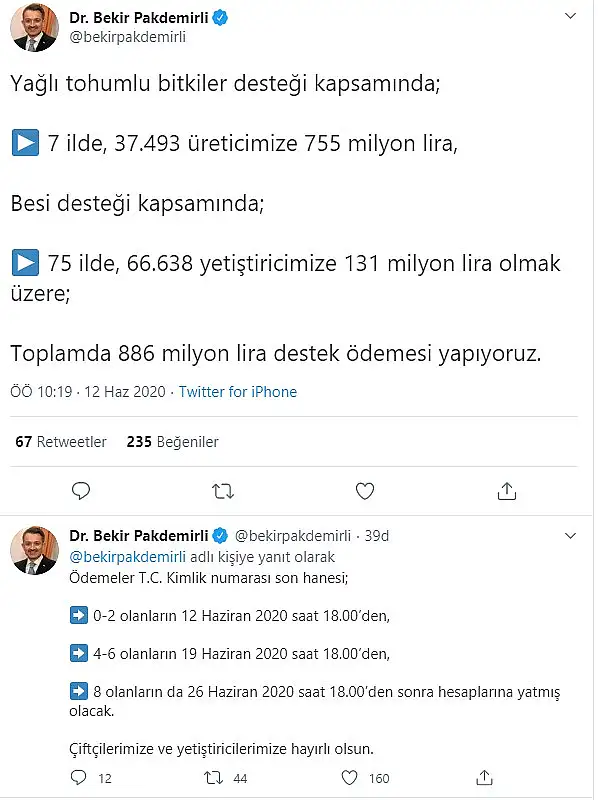Click main tweet profile picture

(x=34, y=27)
